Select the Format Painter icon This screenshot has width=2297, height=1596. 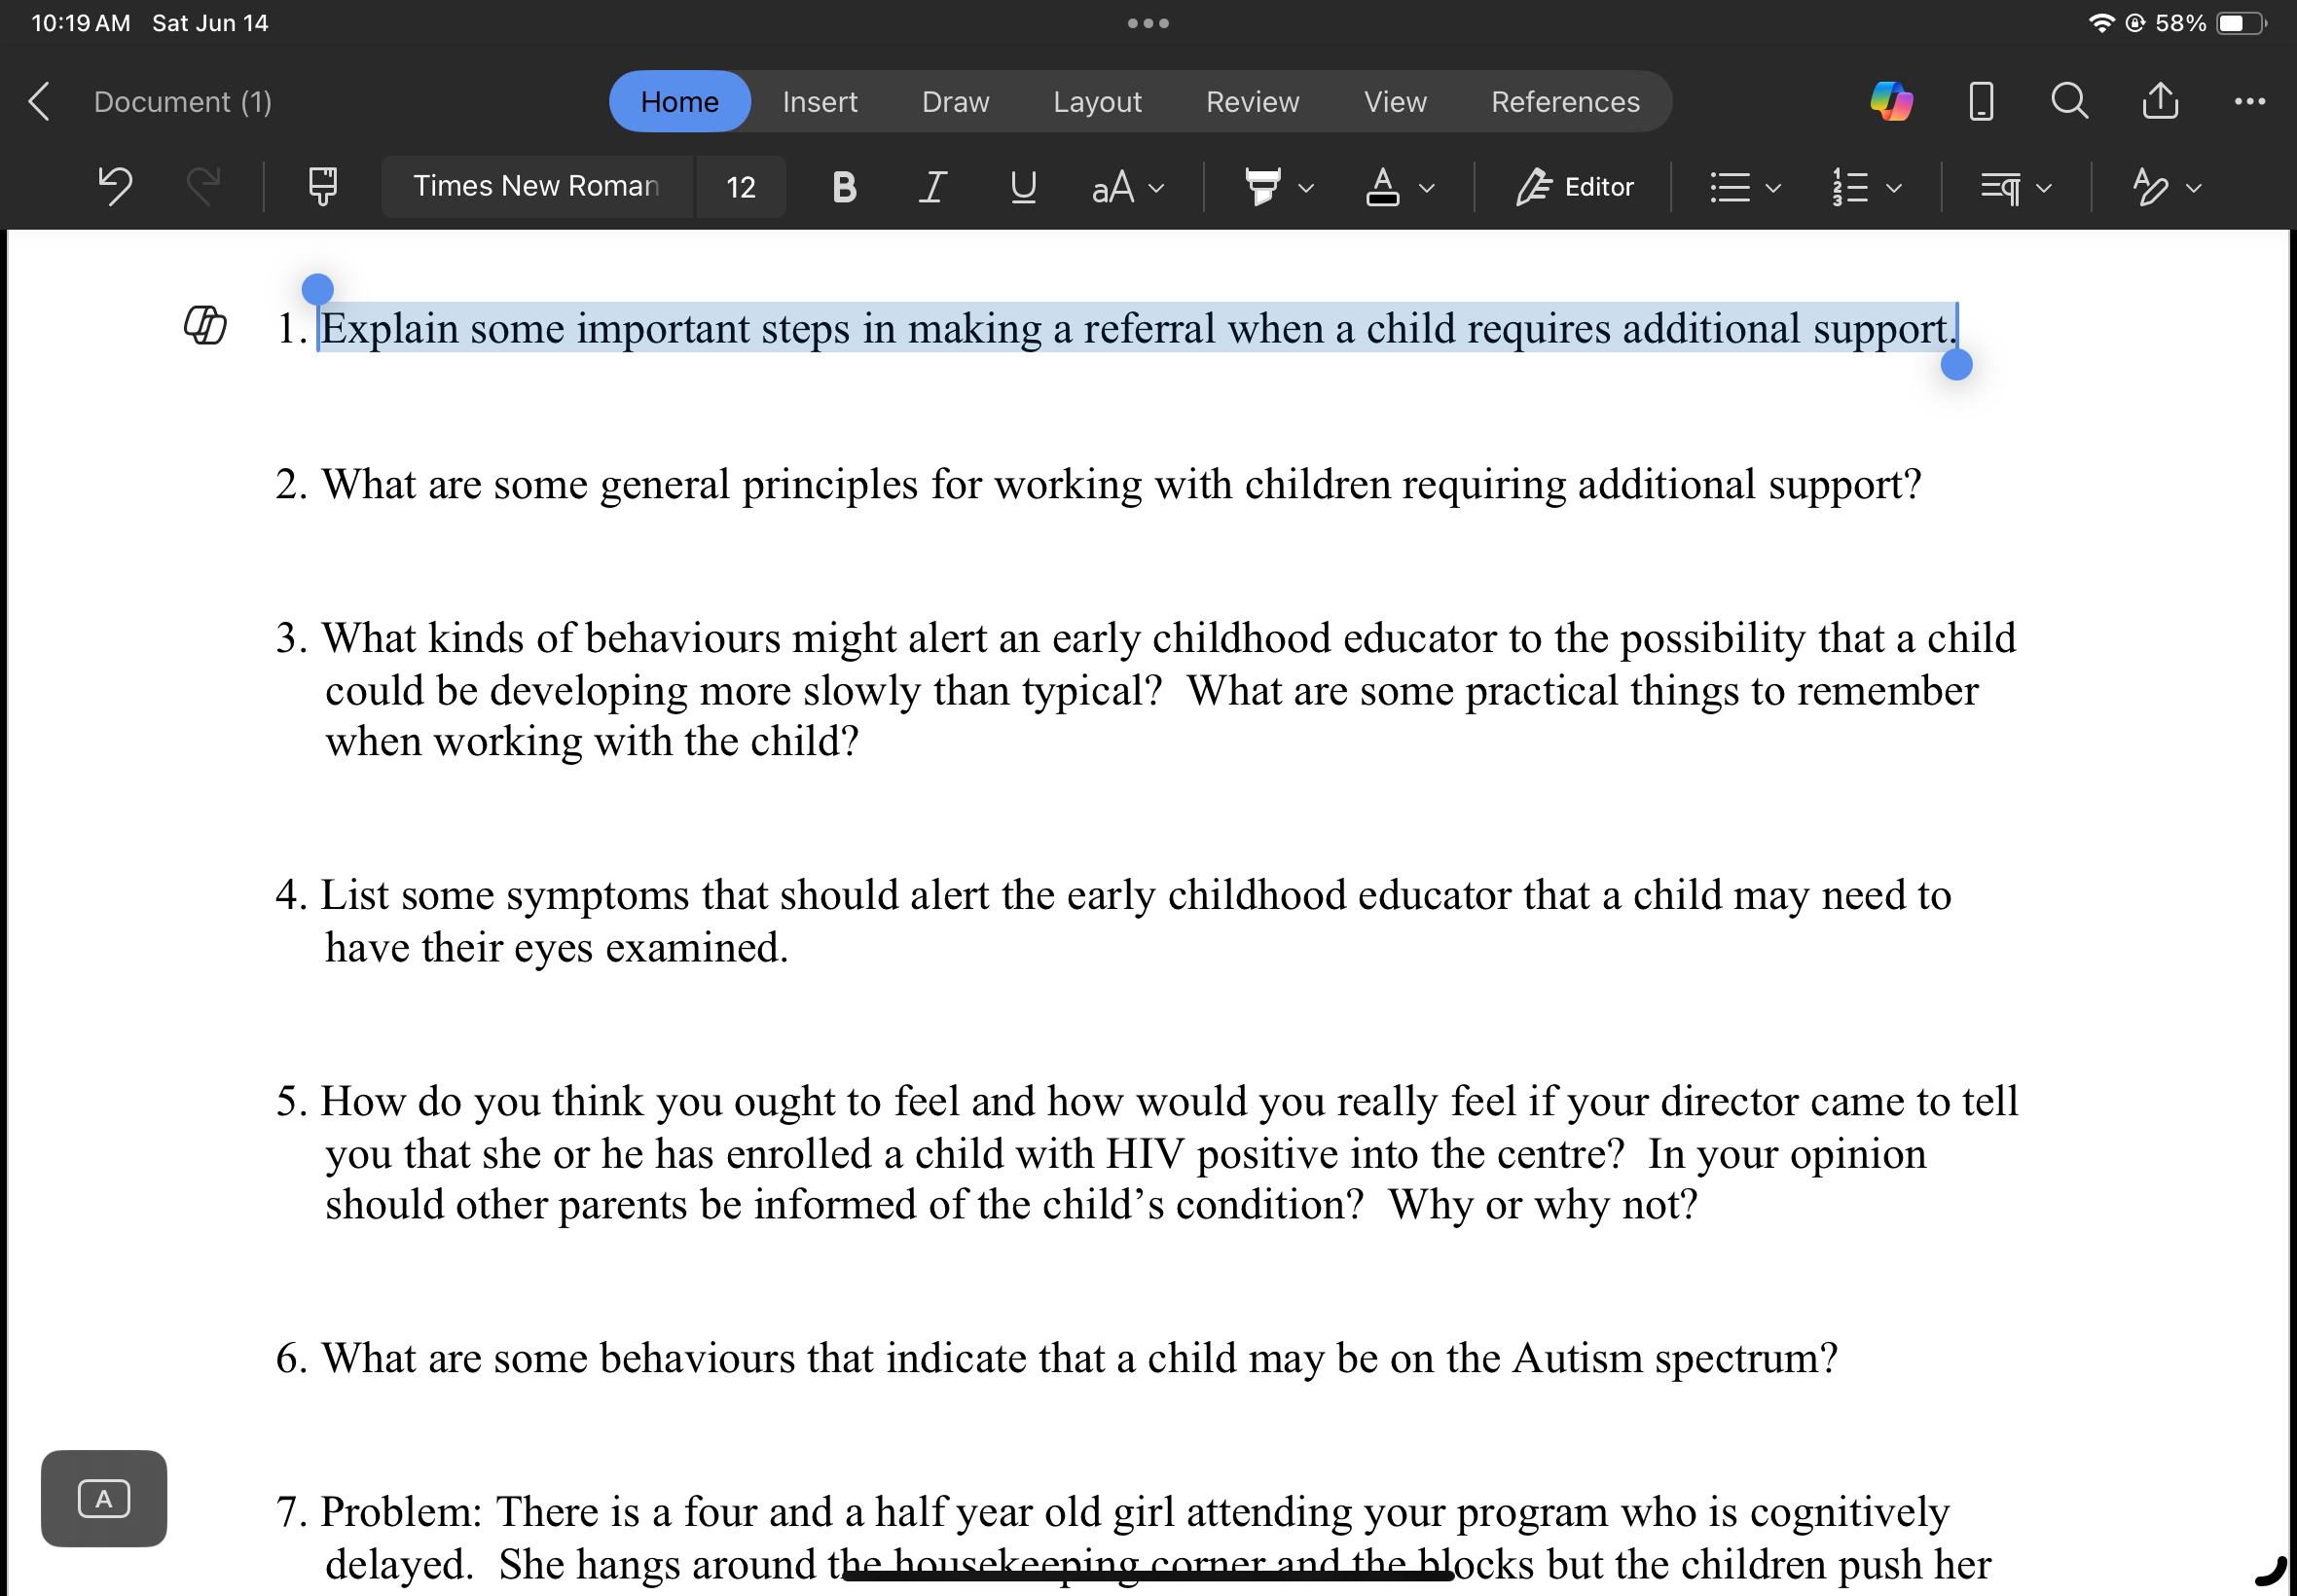(x=322, y=187)
